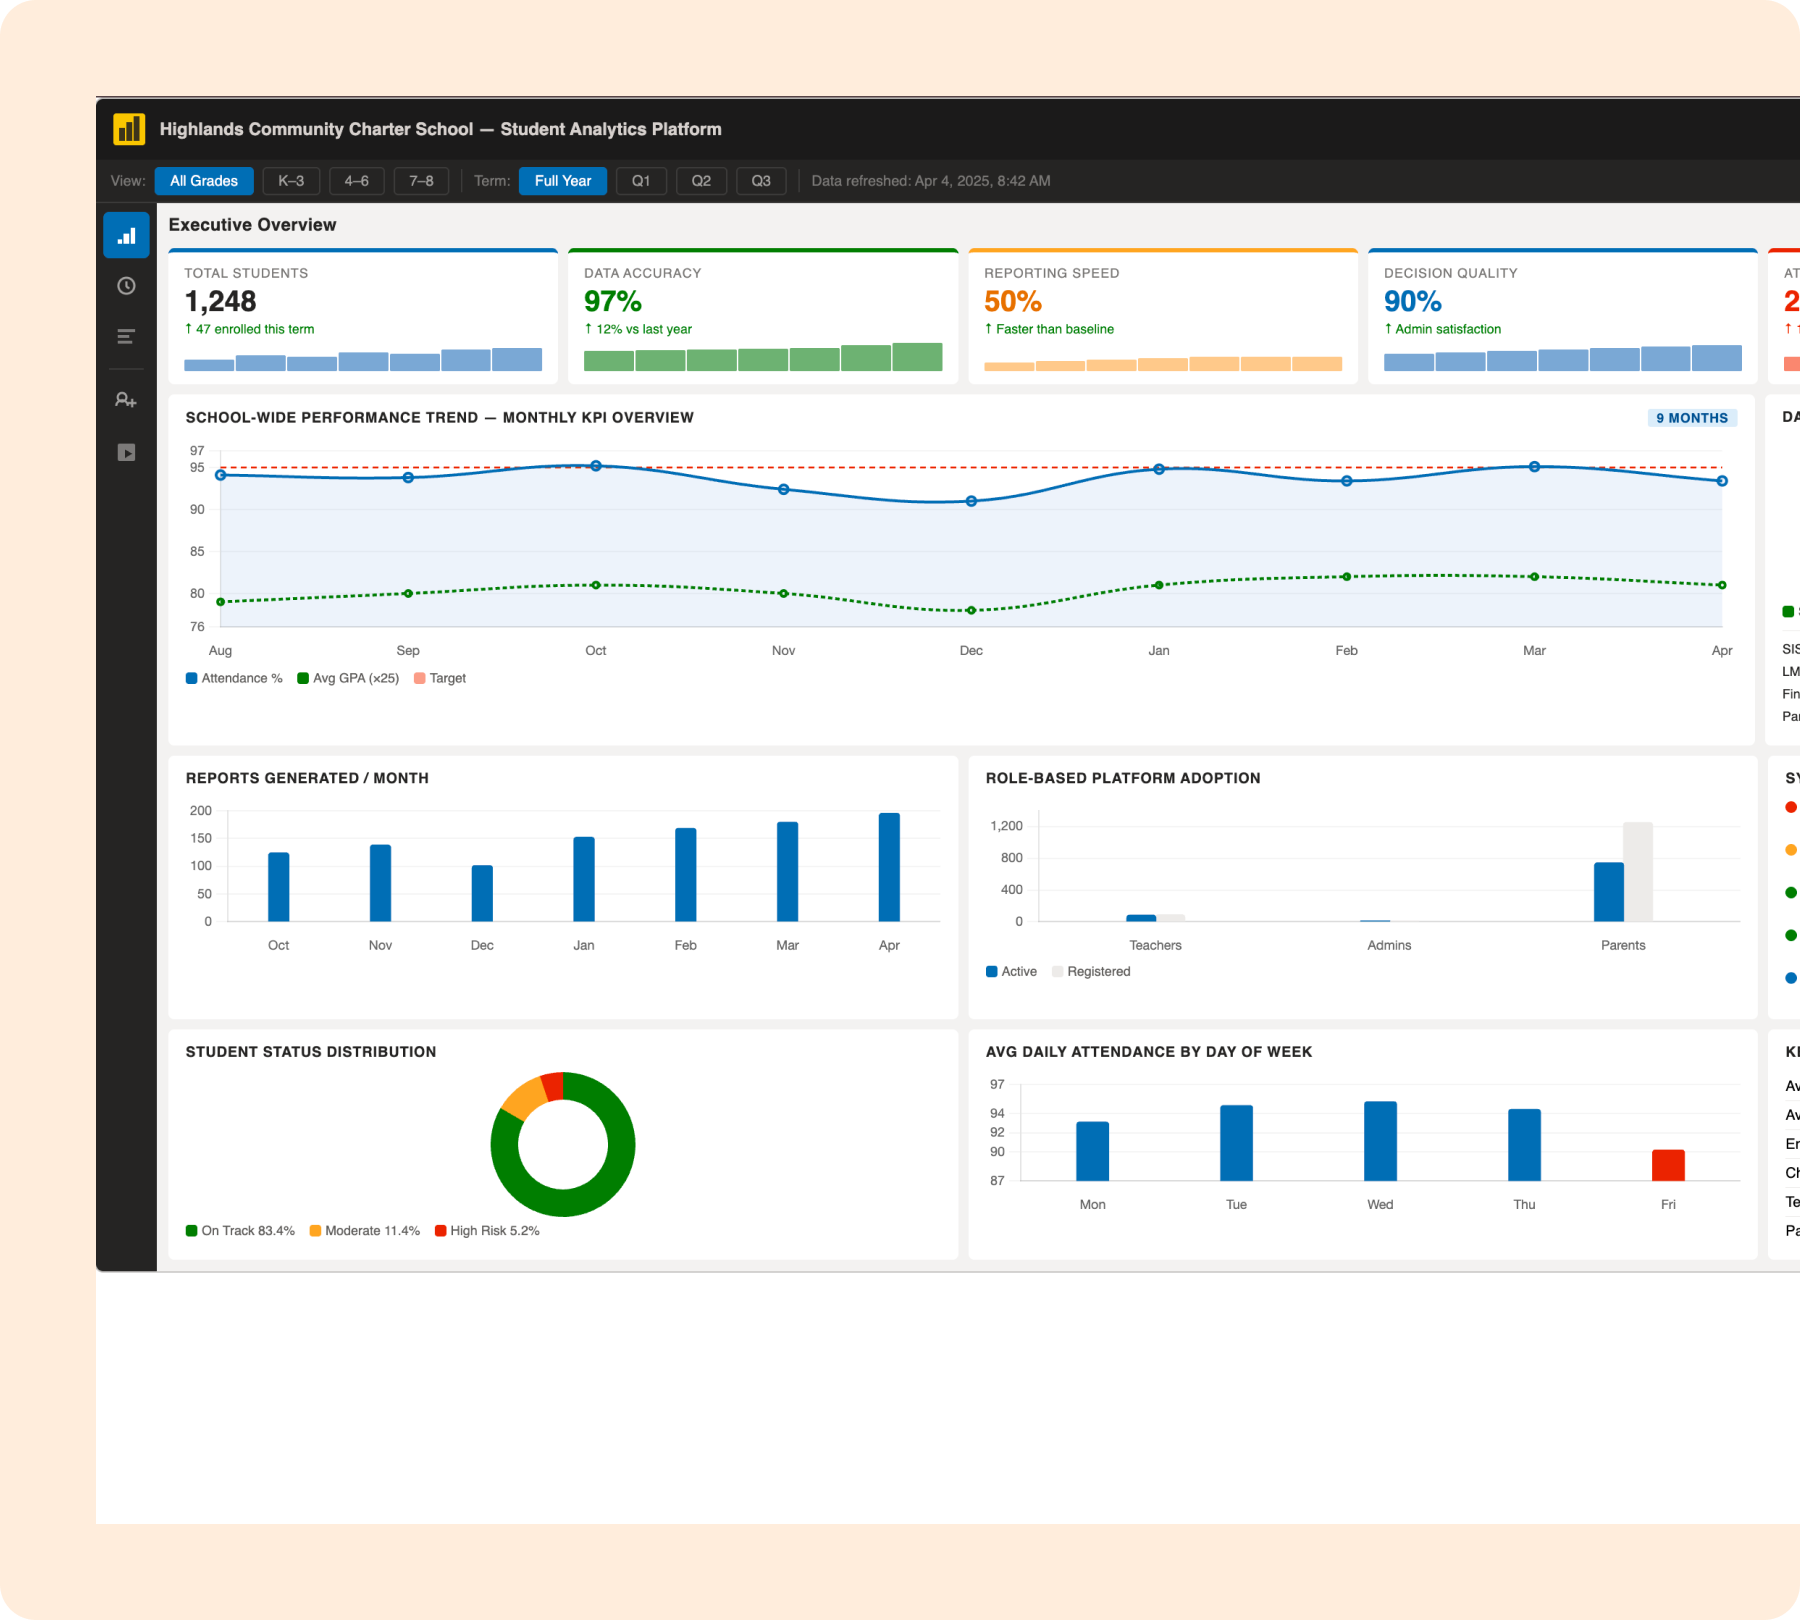The height and width of the screenshot is (1620, 1800).
Task: Click the add-user icon in the sidebar
Action: point(127,399)
